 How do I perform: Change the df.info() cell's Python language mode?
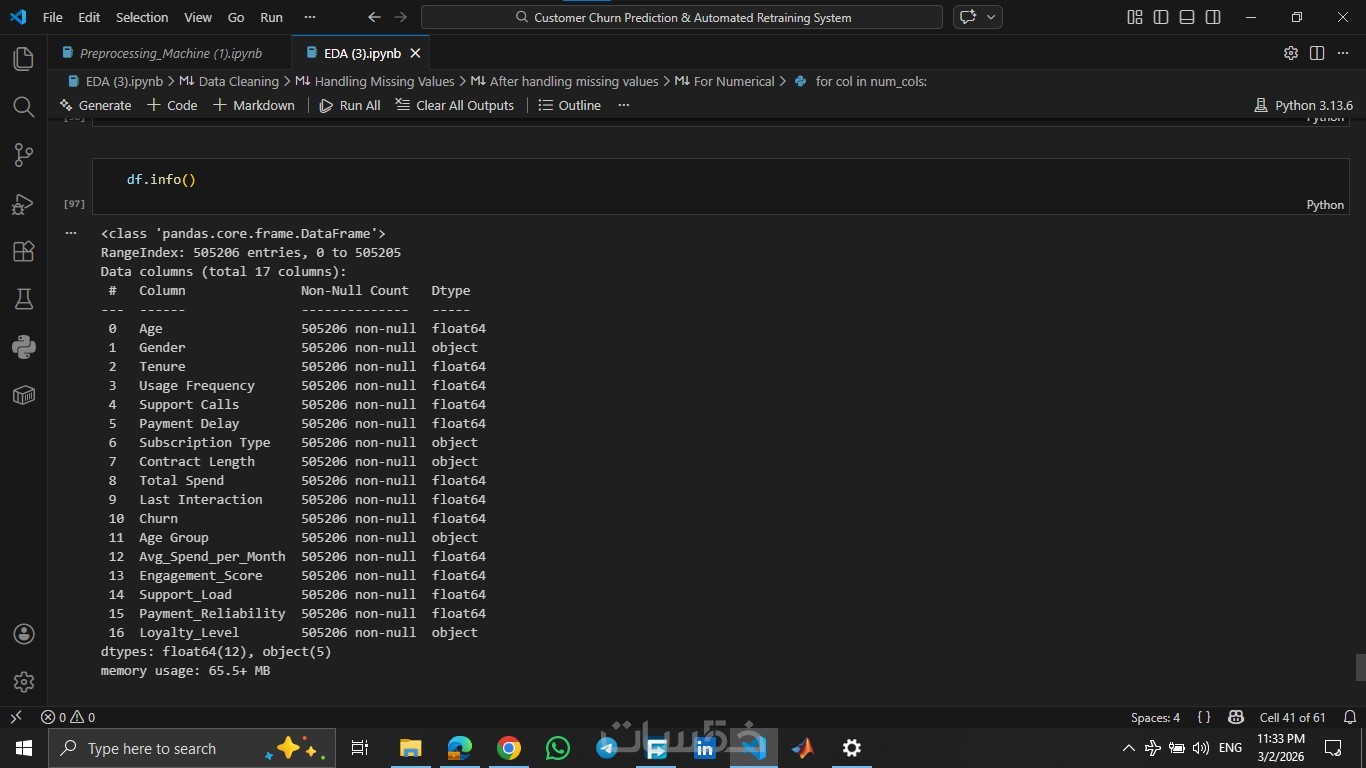[x=1325, y=205]
